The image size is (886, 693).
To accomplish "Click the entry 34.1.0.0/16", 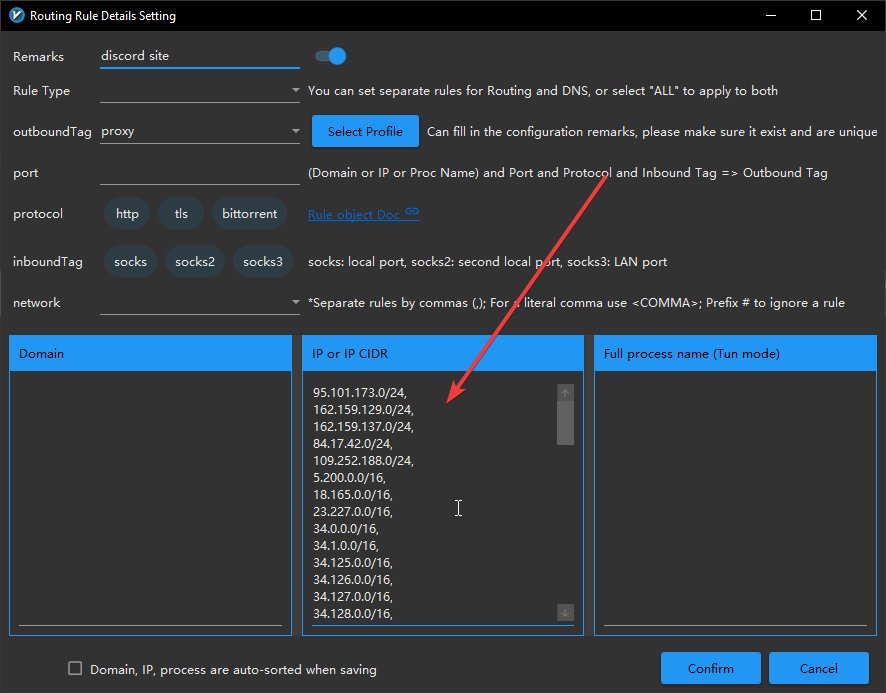I will tap(346, 545).
